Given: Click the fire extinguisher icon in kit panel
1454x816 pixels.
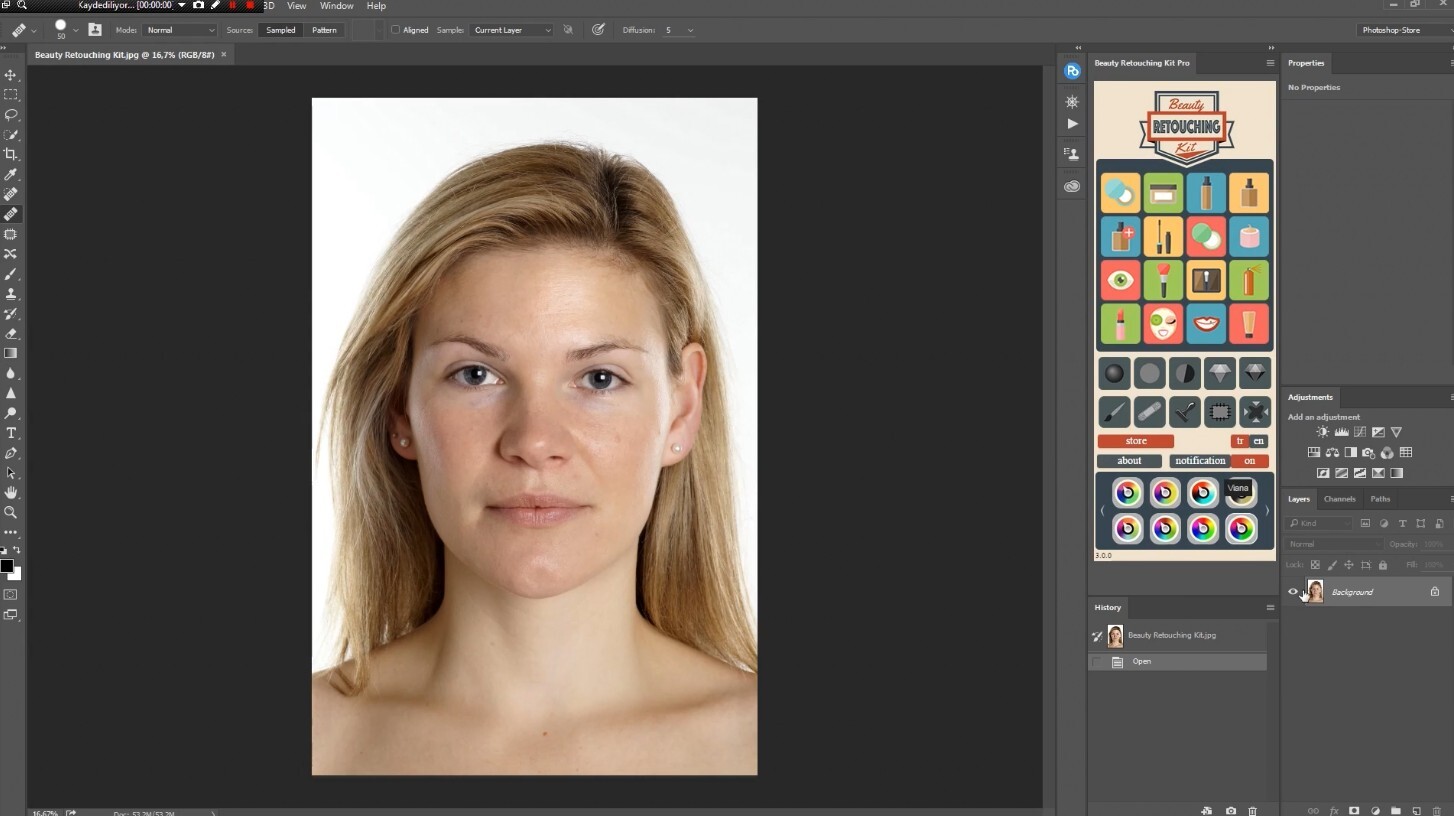Looking at the screenshot, I should coord(1248,280).
